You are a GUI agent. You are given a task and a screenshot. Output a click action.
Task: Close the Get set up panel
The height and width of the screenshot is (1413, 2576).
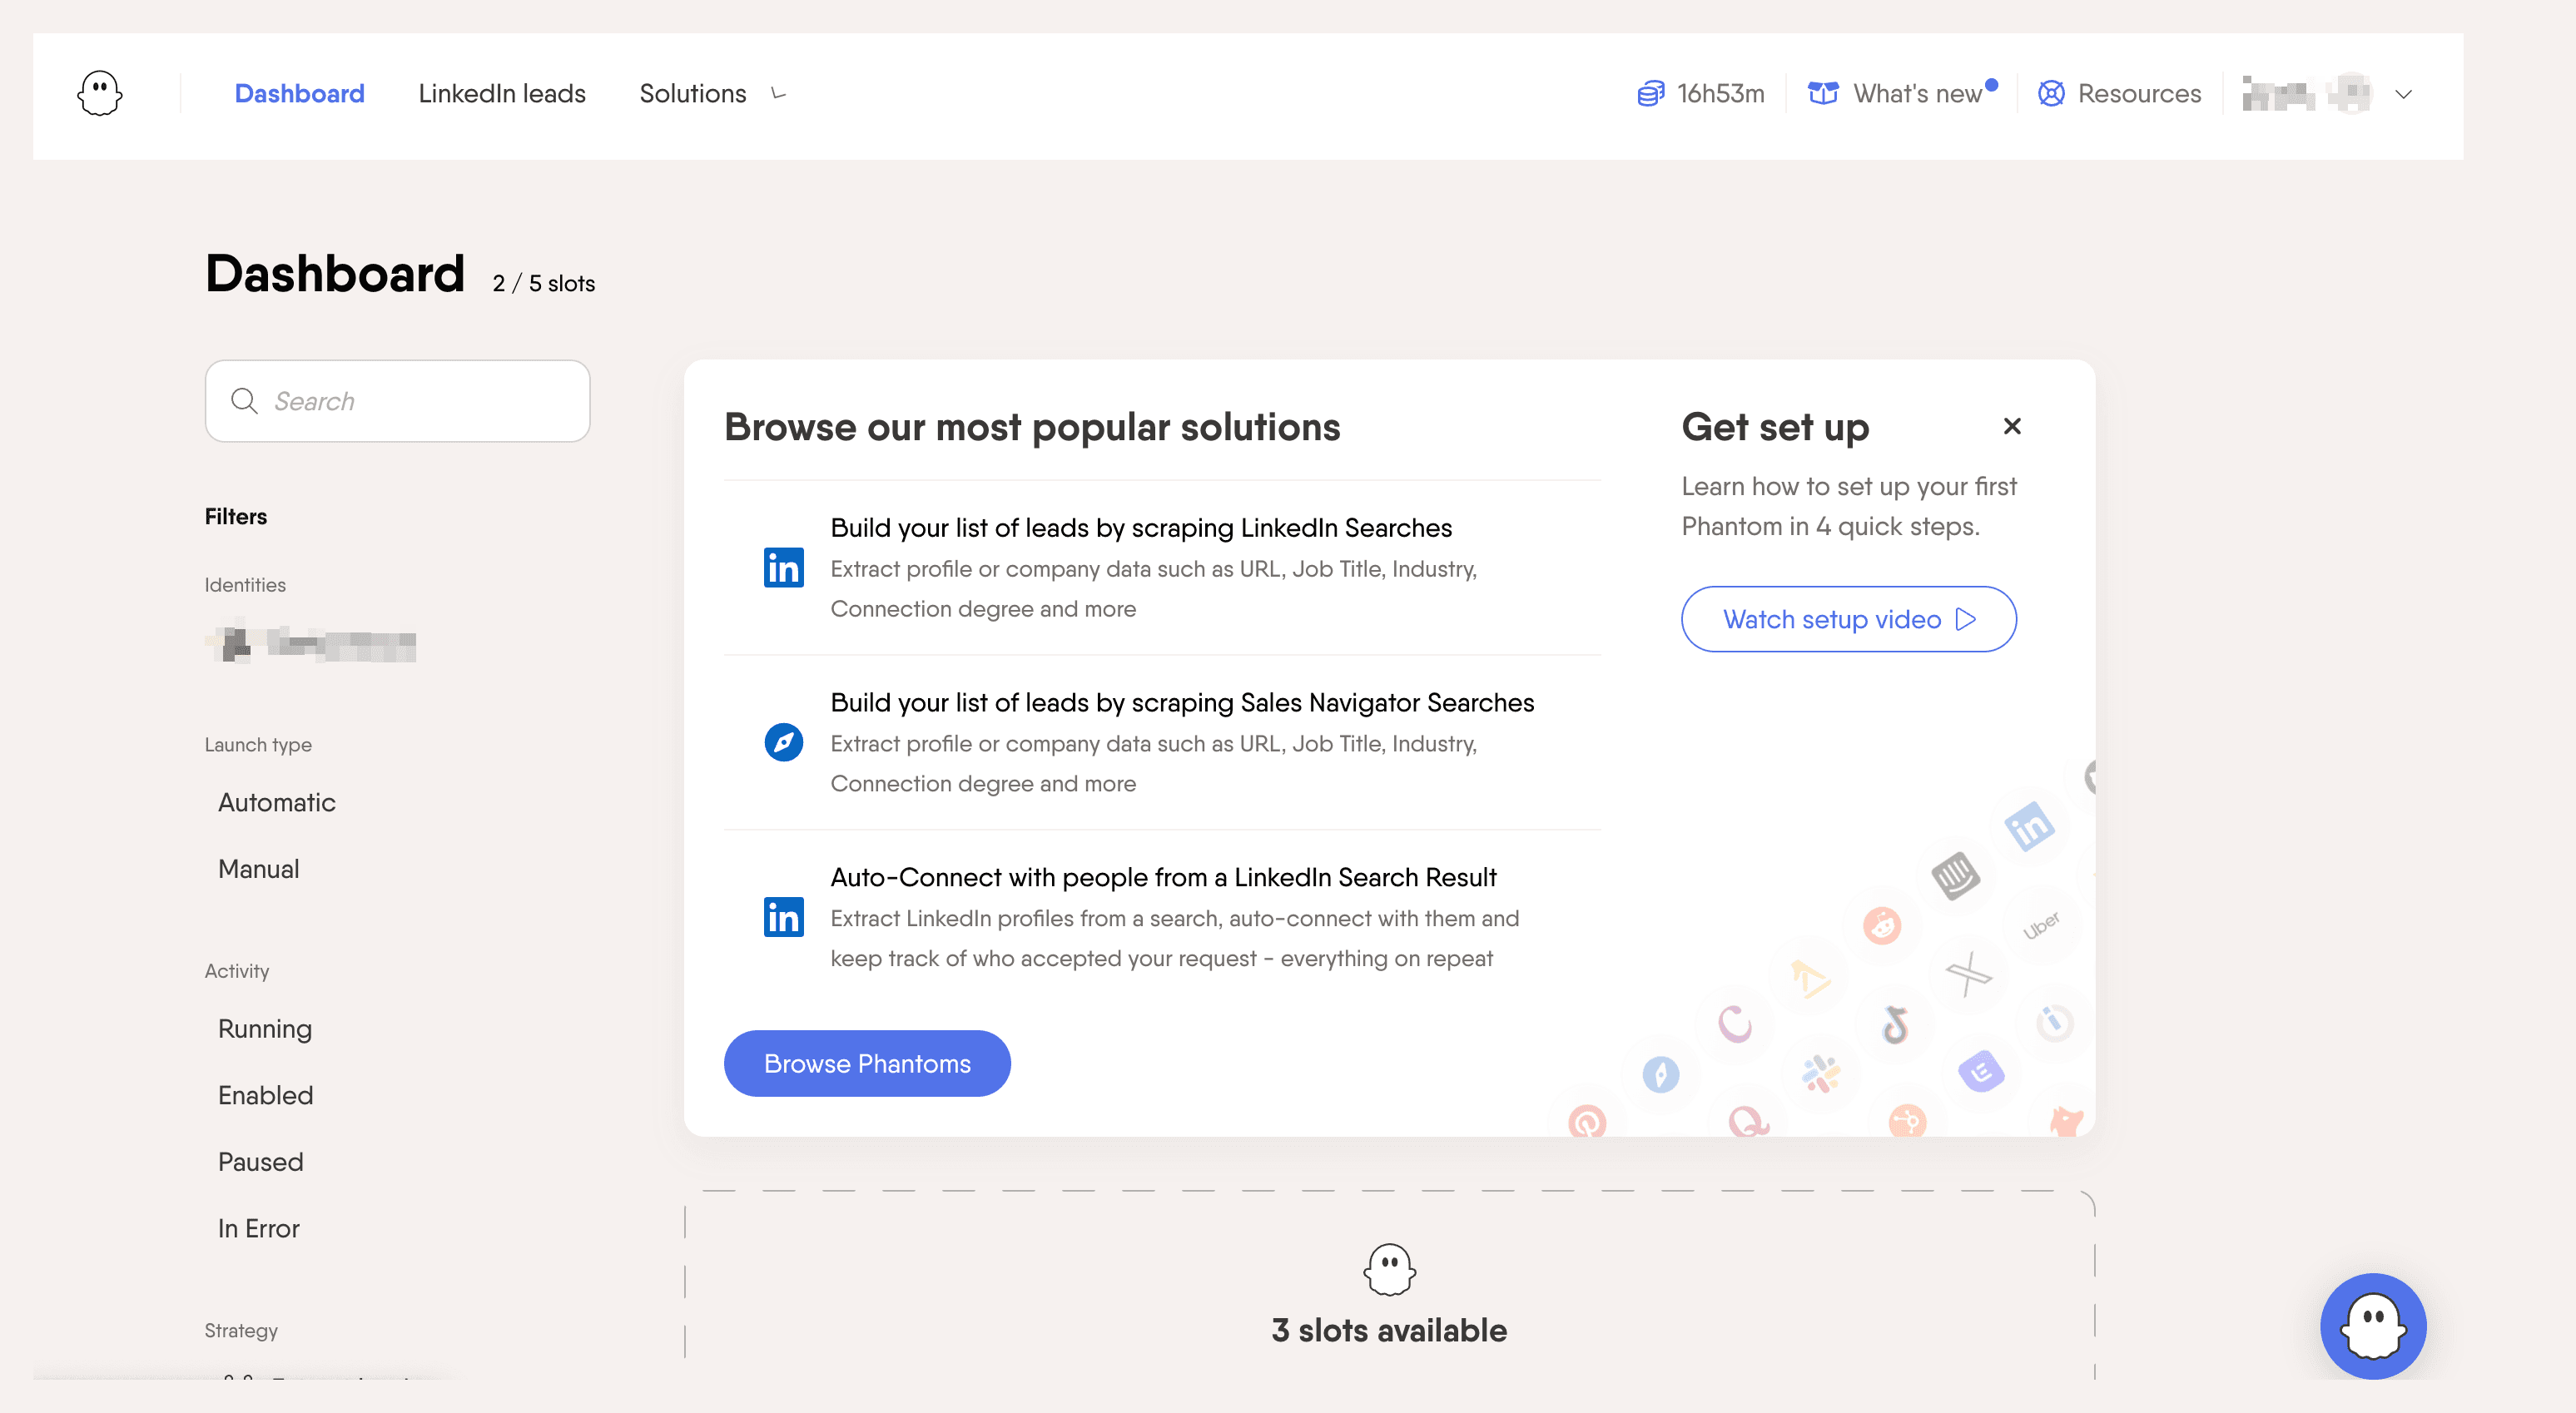click(x=2012, y=426)
